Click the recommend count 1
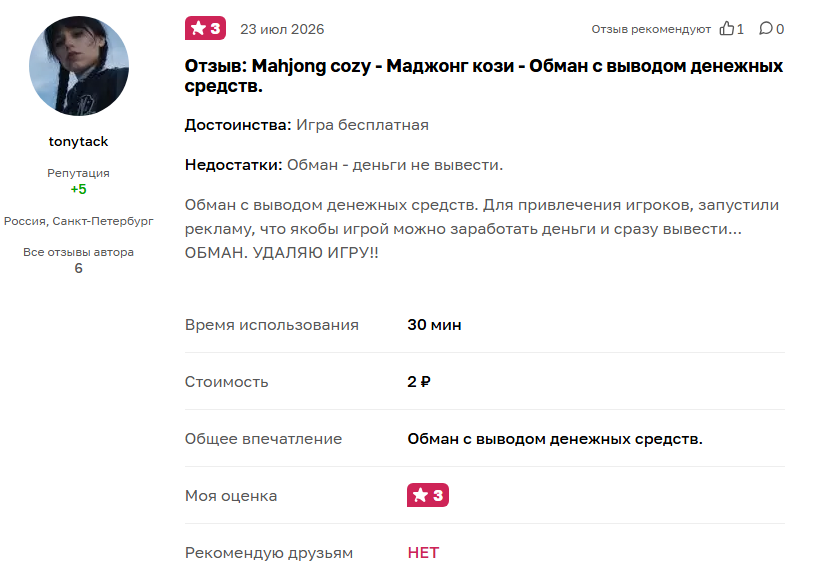This screenshot has height=576, width=815. 740,29
